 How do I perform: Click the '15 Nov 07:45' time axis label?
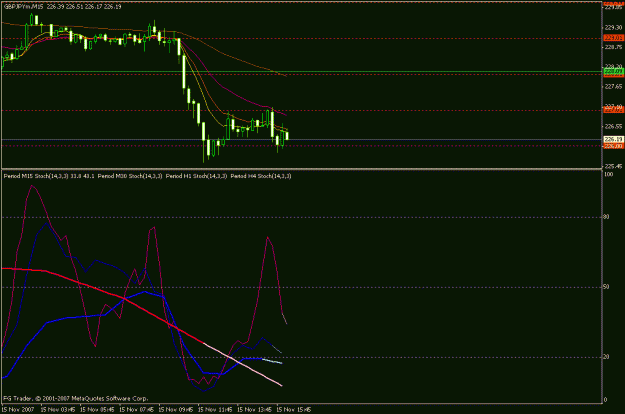[137, 409]
